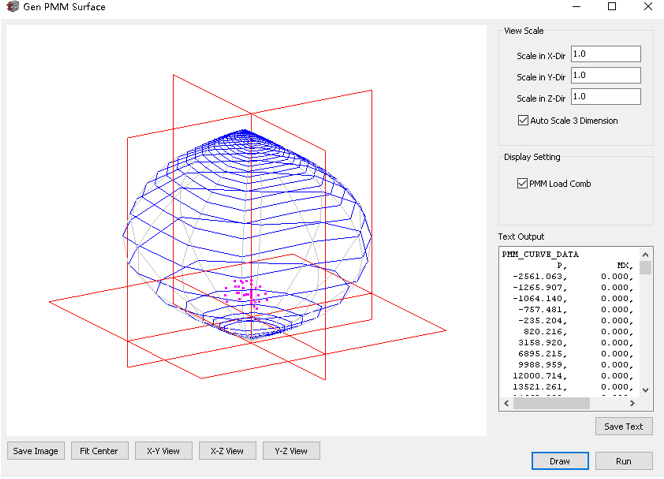Click the value 3158.920 in text output
The height and width of the screenshot is (479, 664).
click(x=542, y=343)
